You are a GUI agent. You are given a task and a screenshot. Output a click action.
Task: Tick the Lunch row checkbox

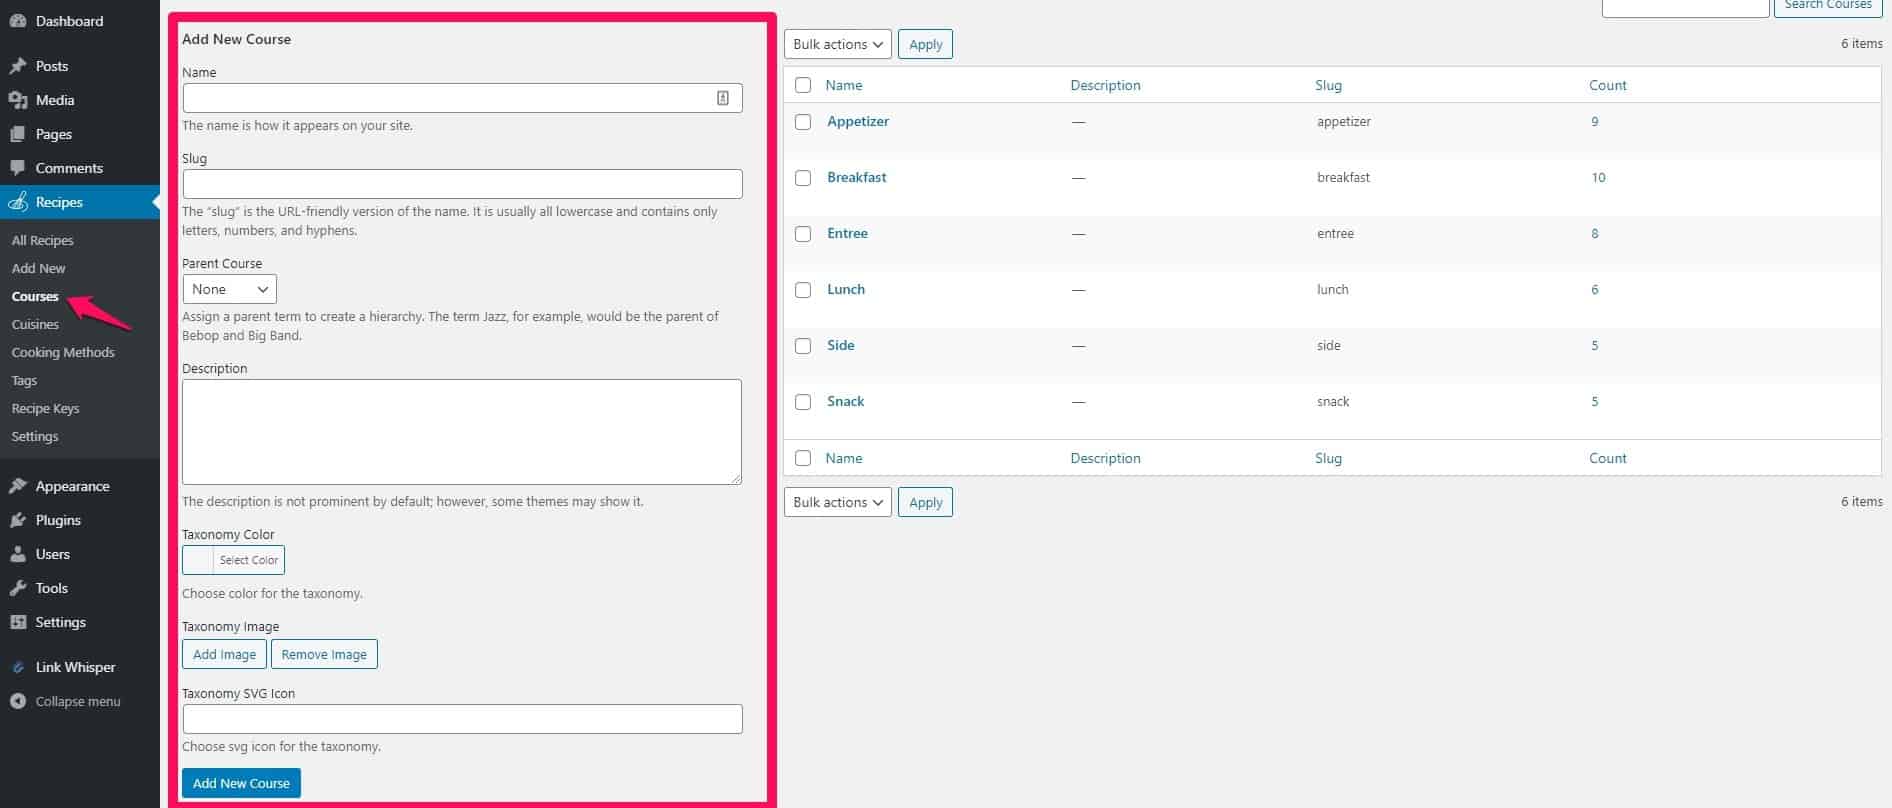point(803,290)
